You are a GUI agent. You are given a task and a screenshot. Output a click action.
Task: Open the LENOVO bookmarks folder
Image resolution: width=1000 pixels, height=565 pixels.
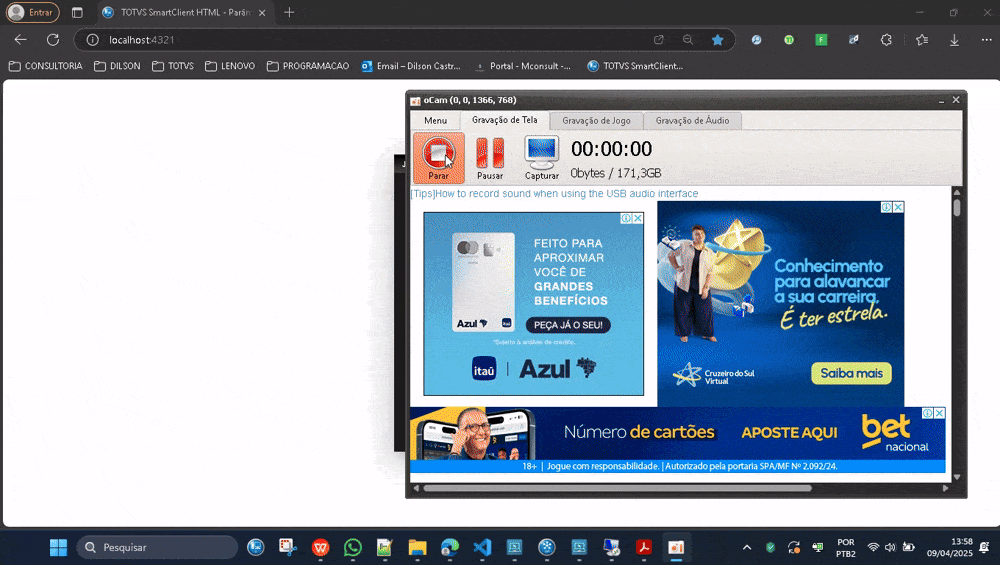(x=230, y=66)
